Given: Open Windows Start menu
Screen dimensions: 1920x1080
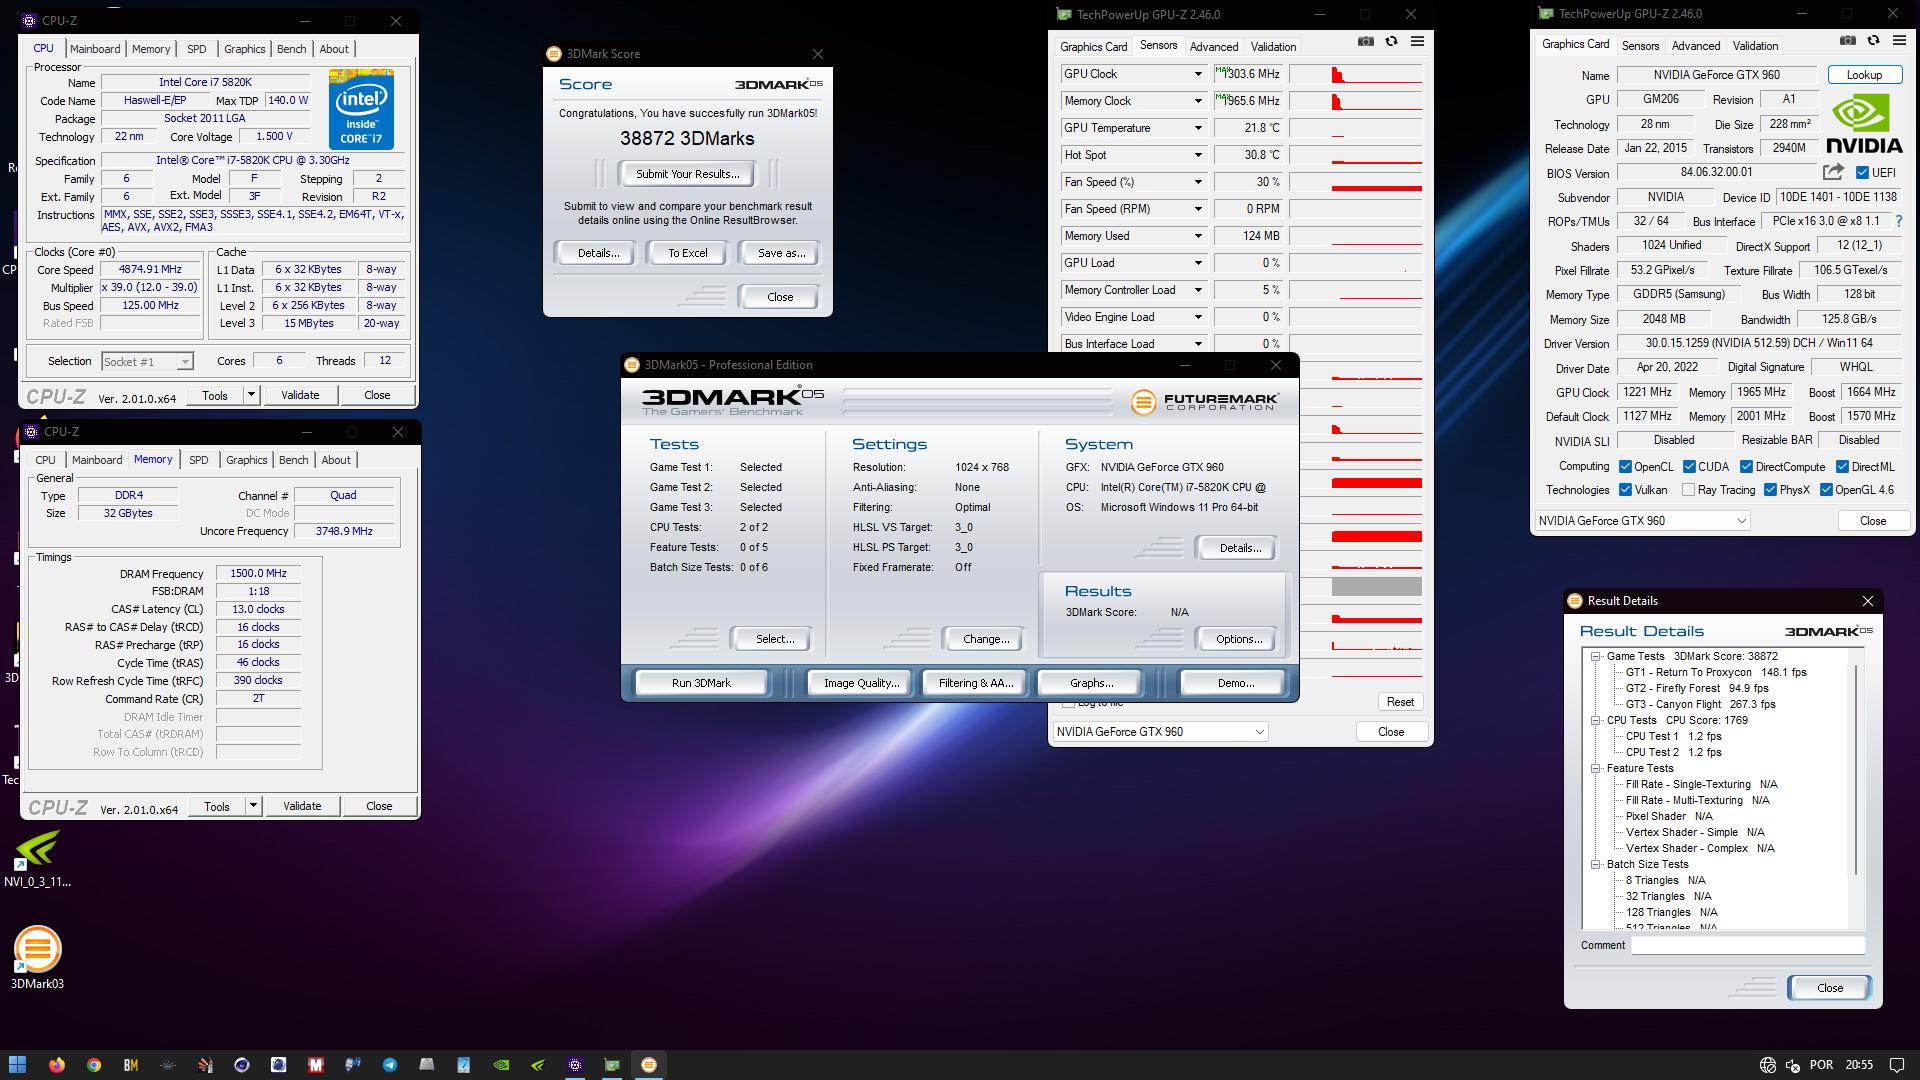Looking at the screenshot, I should 17,1064.
